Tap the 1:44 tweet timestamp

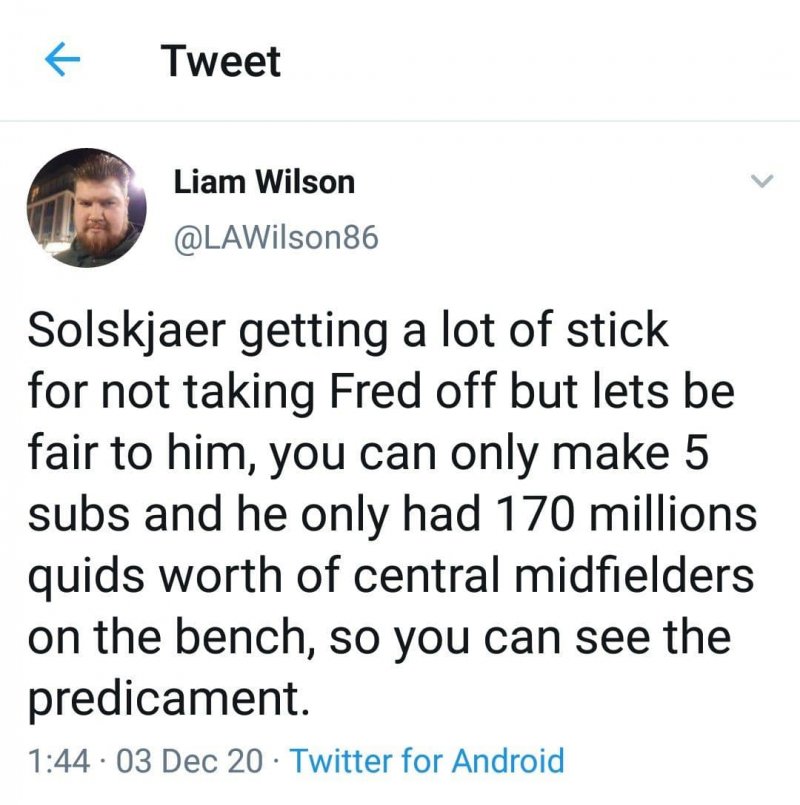pos(62,761)
